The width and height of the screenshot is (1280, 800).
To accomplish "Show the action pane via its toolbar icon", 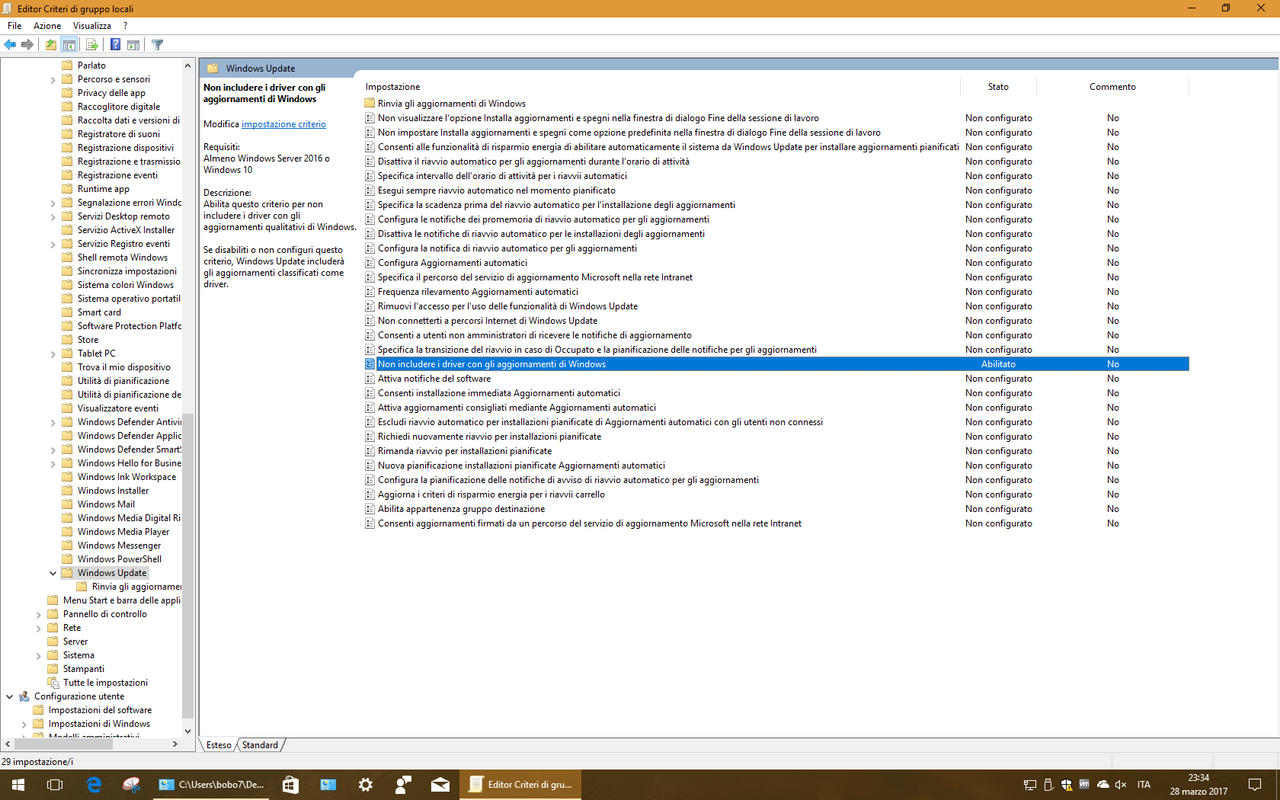I will [x=133, y=44].
